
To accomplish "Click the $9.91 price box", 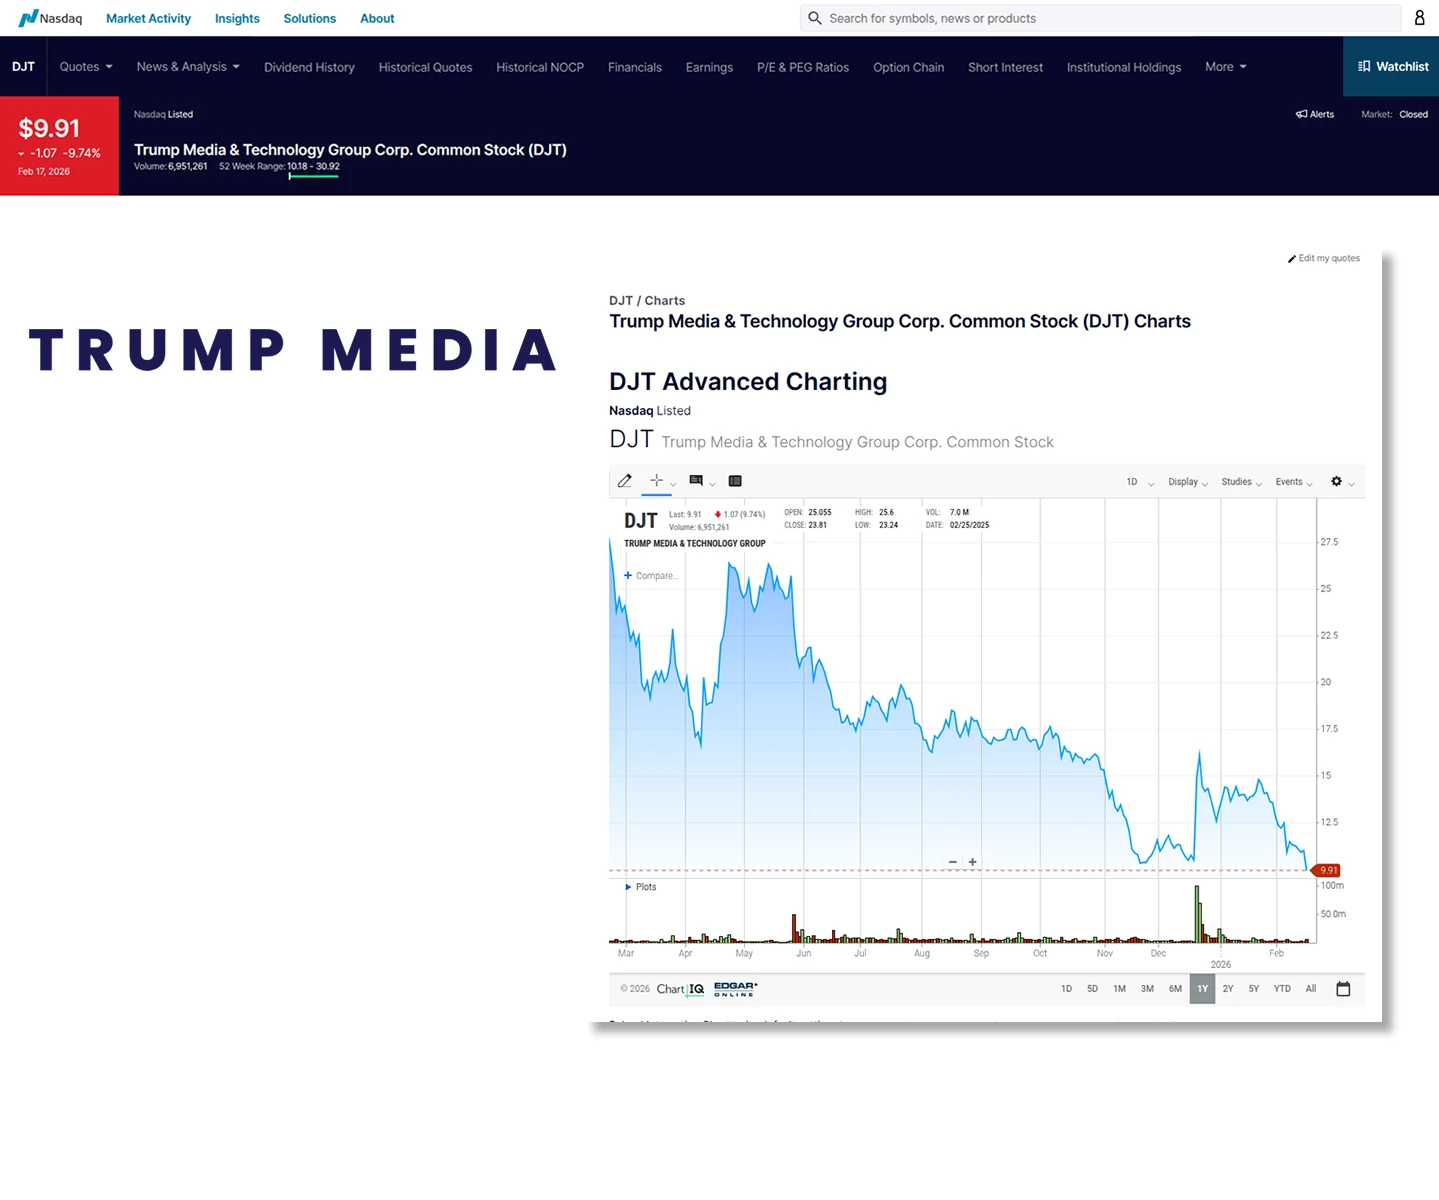I will click(59, 146).
